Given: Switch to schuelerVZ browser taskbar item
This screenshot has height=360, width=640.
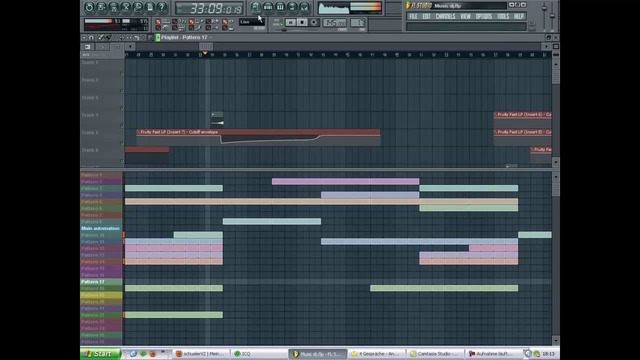Looking at the screenshot, I should pyautogui.click(x=201, y=354).
